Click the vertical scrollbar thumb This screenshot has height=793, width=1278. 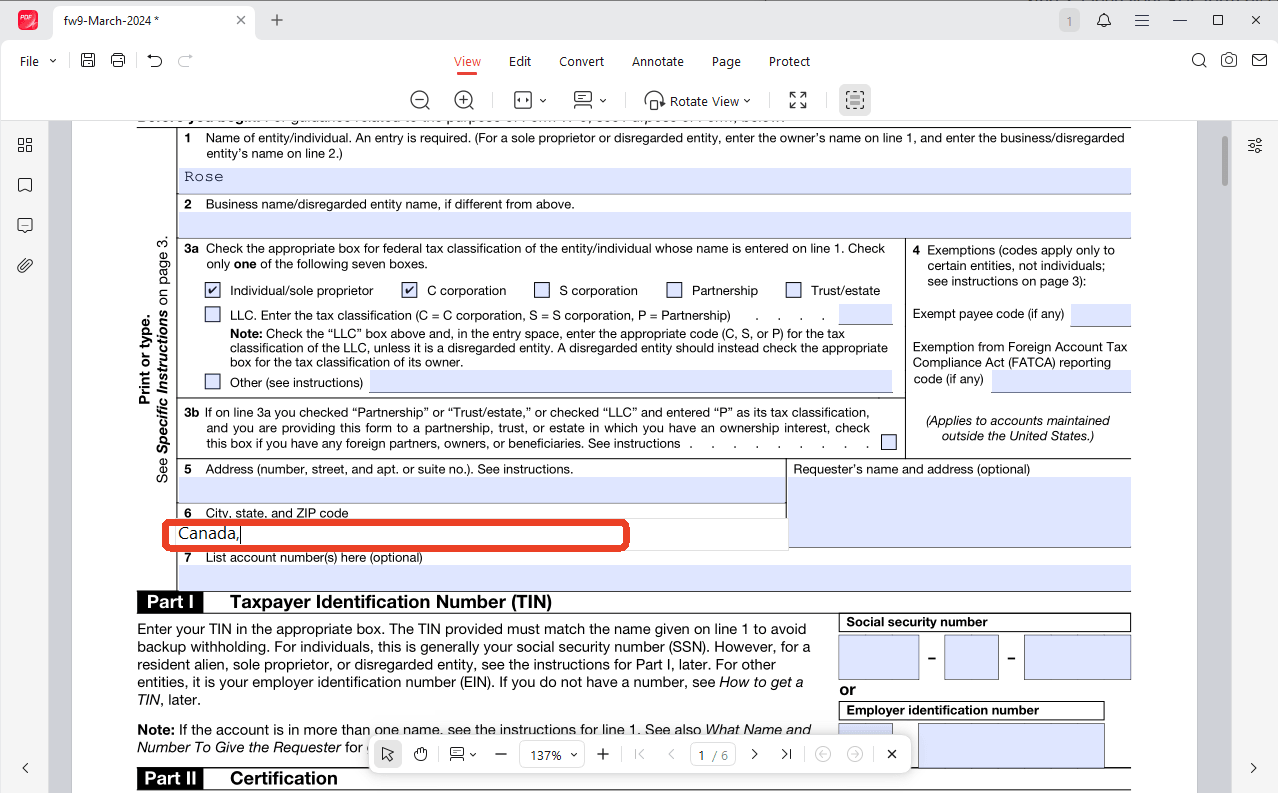pyautogui.click(x=1225, y=160)
